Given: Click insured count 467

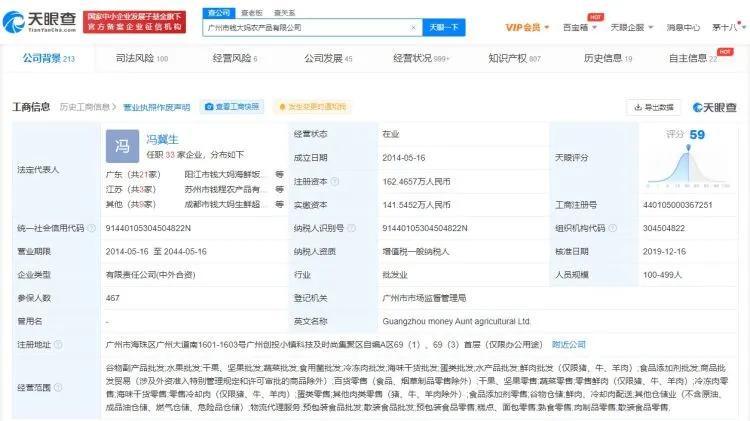Looking at the screenshot, I should tap(112, 298).
